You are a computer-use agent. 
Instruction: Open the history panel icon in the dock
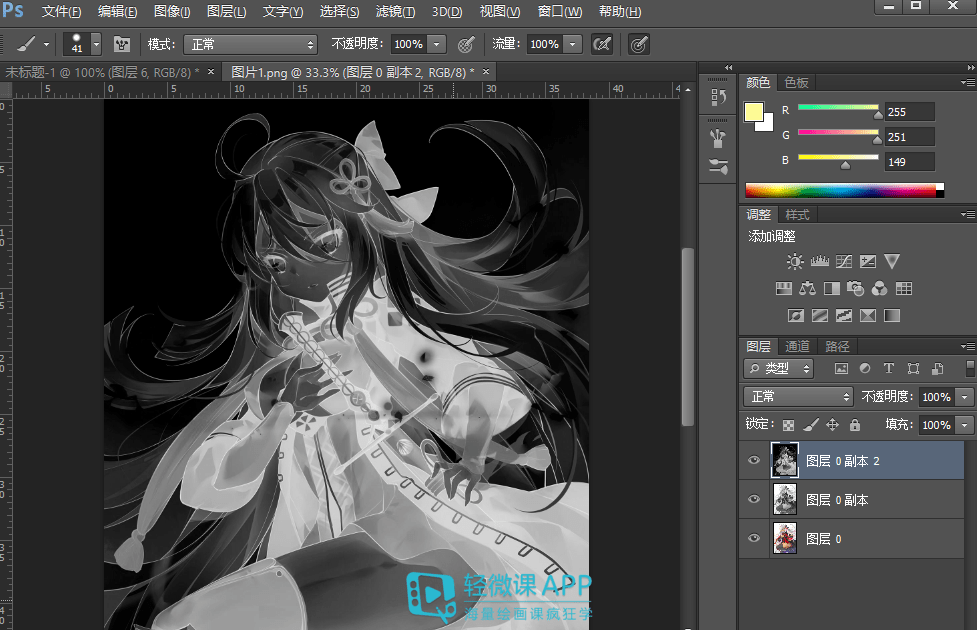(717, 97)
